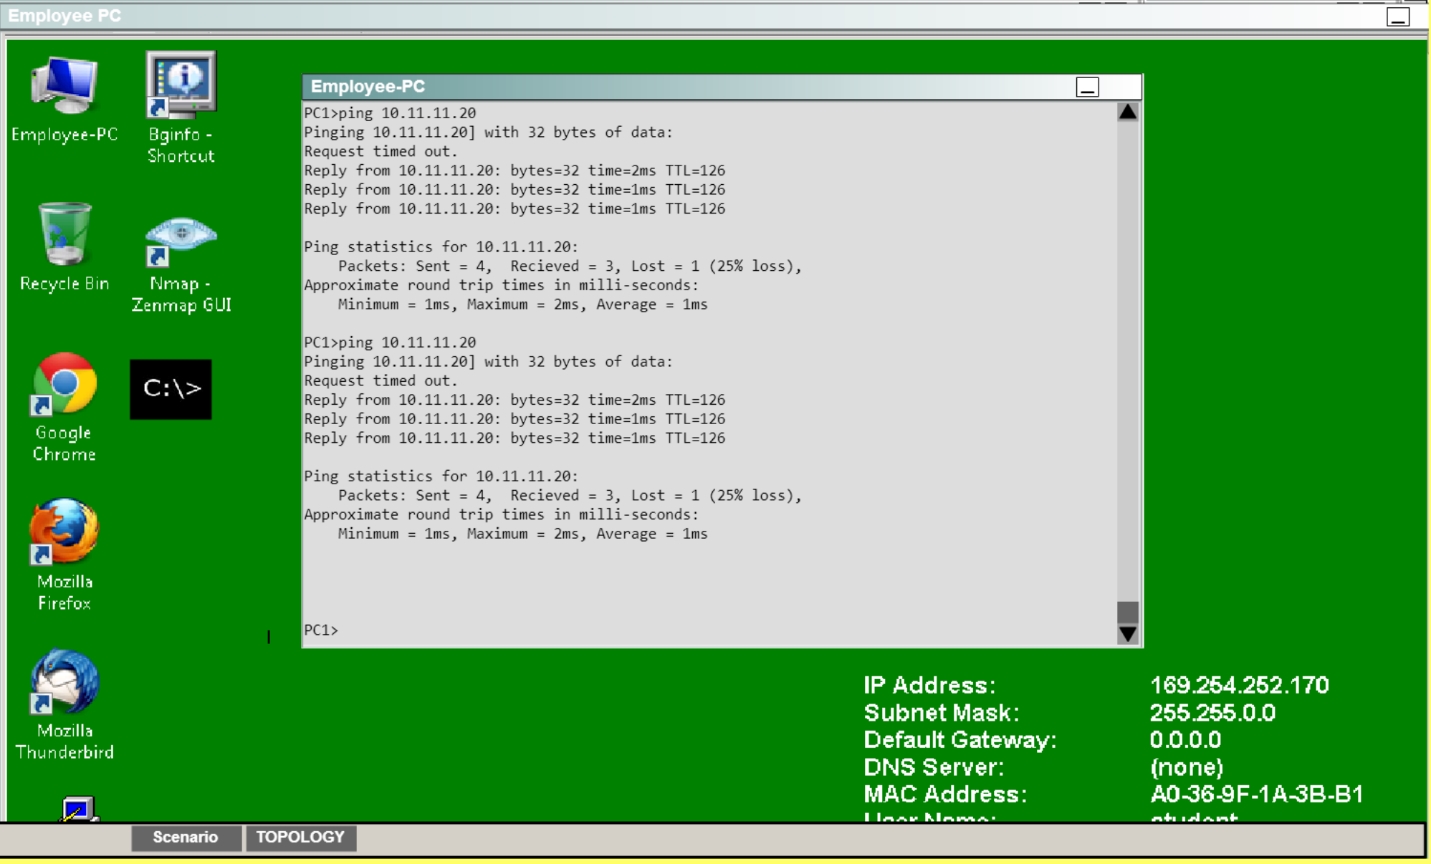
Task: Click the Employee-PC terminal title bar
Action: 680,87
